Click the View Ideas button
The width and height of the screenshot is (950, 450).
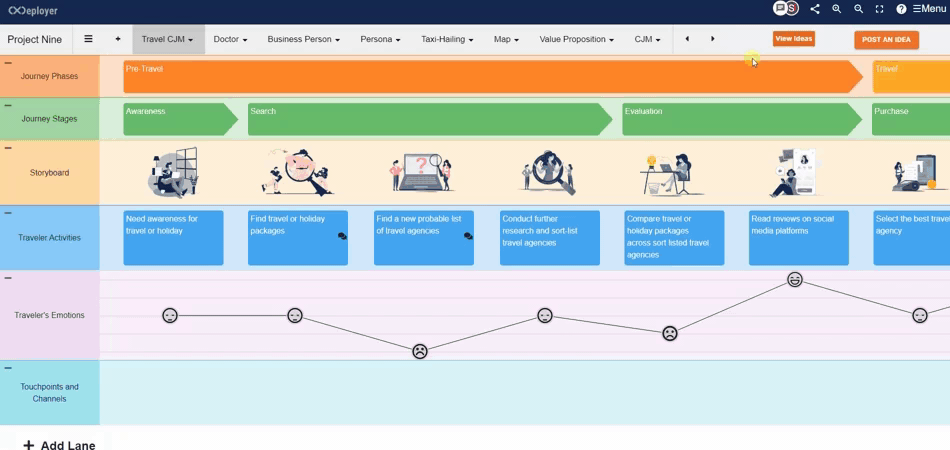tap(793, 39)
